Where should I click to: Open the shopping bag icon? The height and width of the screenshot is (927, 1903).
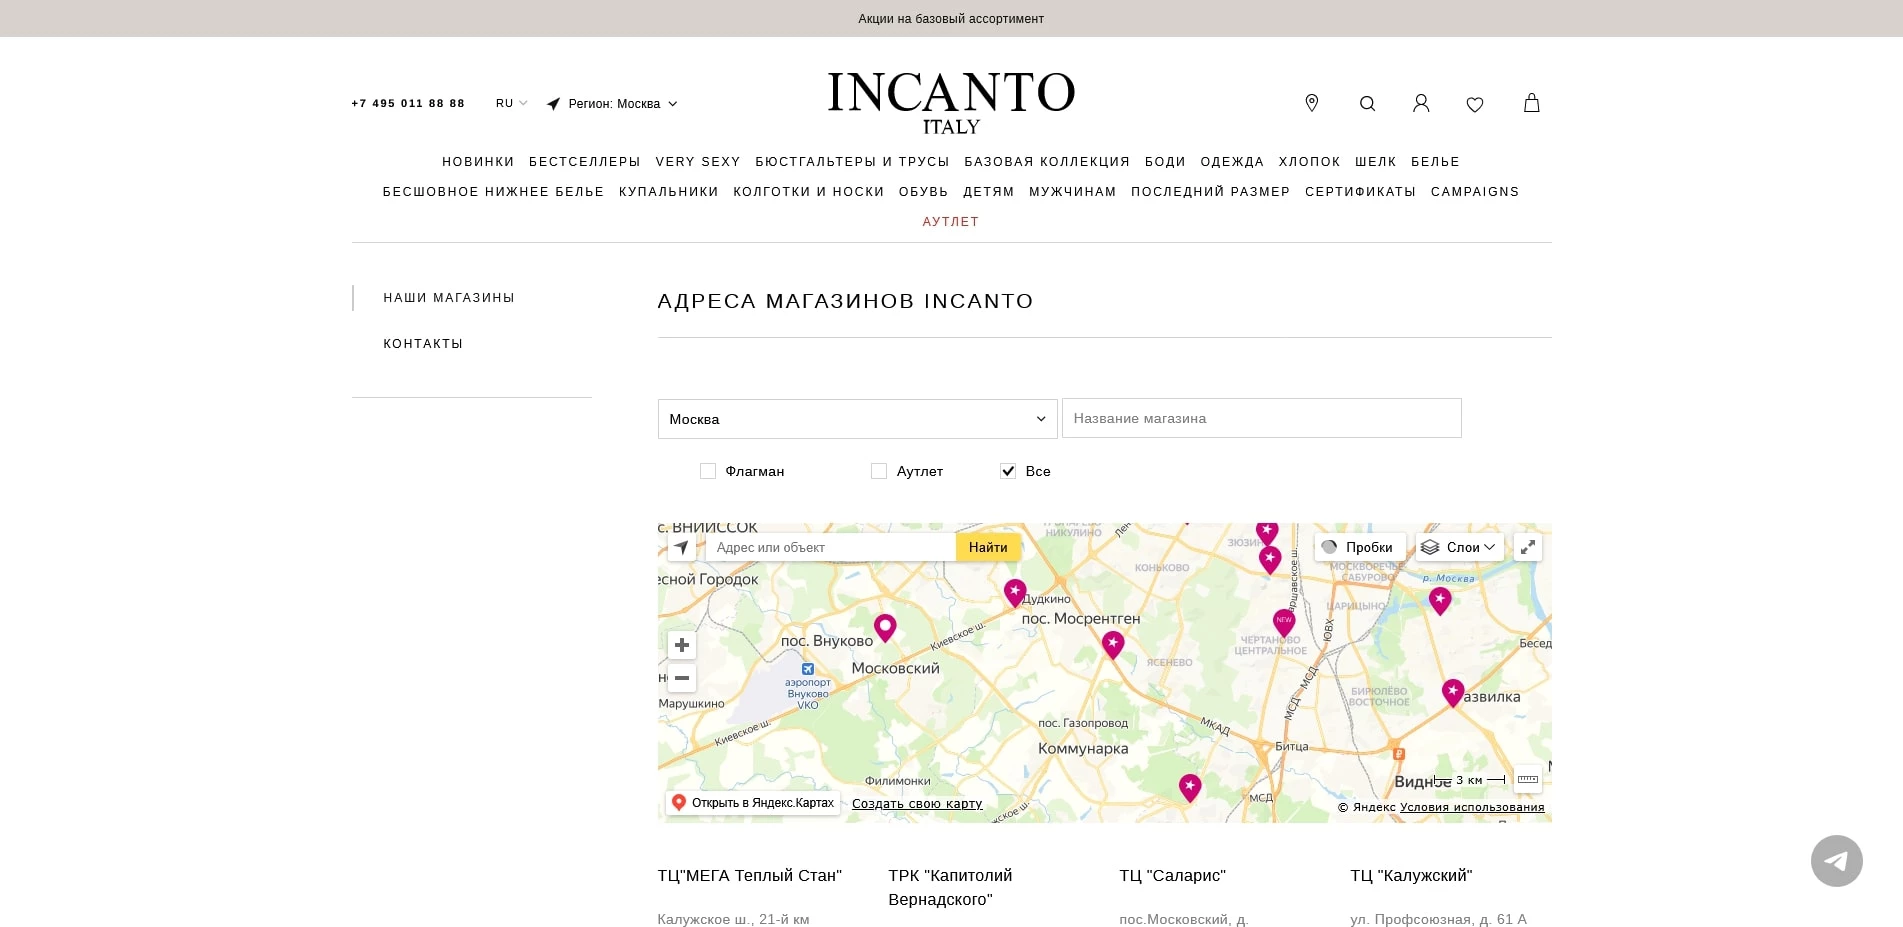[1530, 103]
